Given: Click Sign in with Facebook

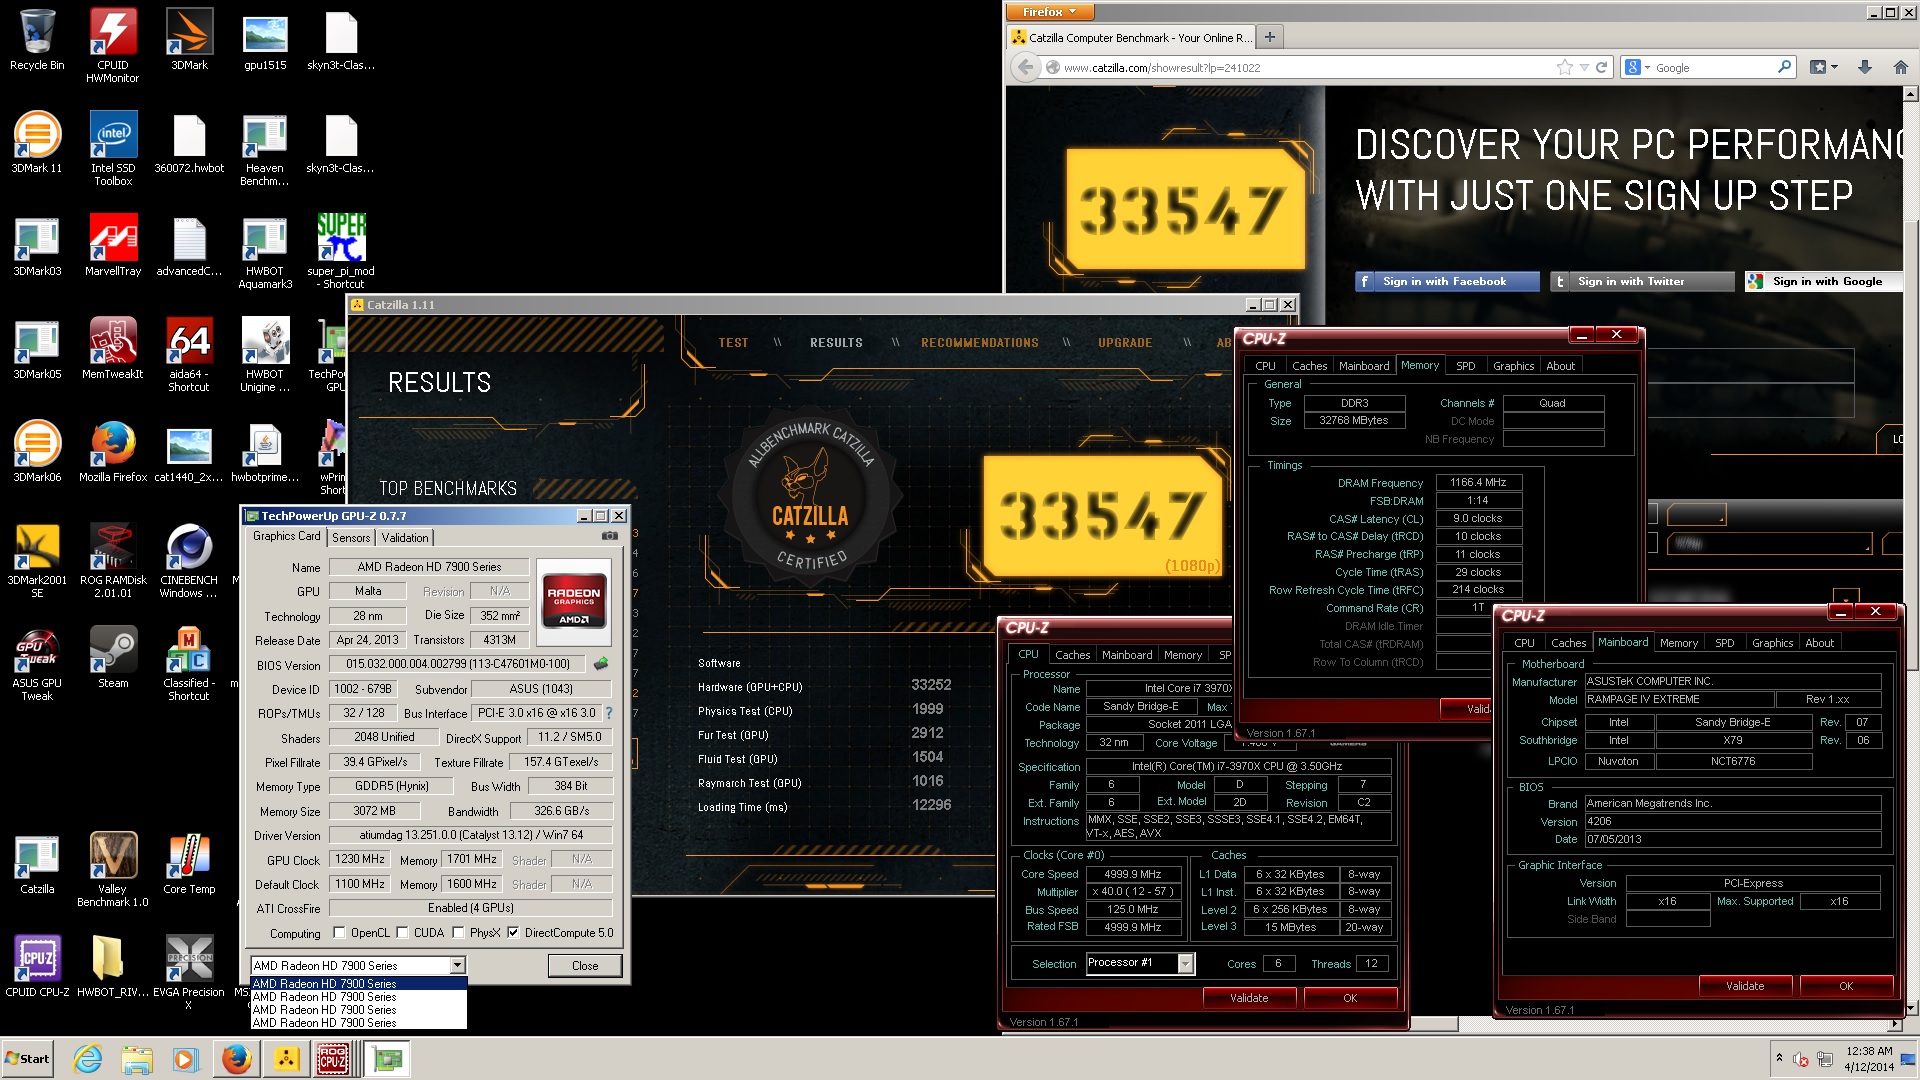Looking at the screenshot, I should tap(1447, 282).
